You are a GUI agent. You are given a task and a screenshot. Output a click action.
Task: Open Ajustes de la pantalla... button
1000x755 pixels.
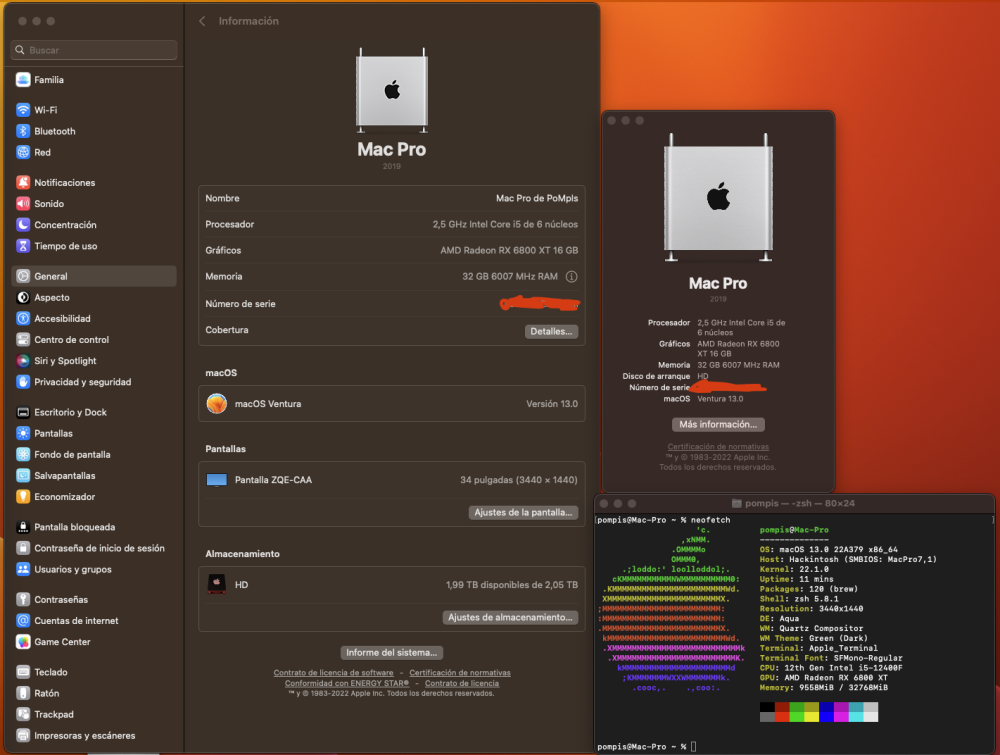pyautogui.click(x=523, y=512)
